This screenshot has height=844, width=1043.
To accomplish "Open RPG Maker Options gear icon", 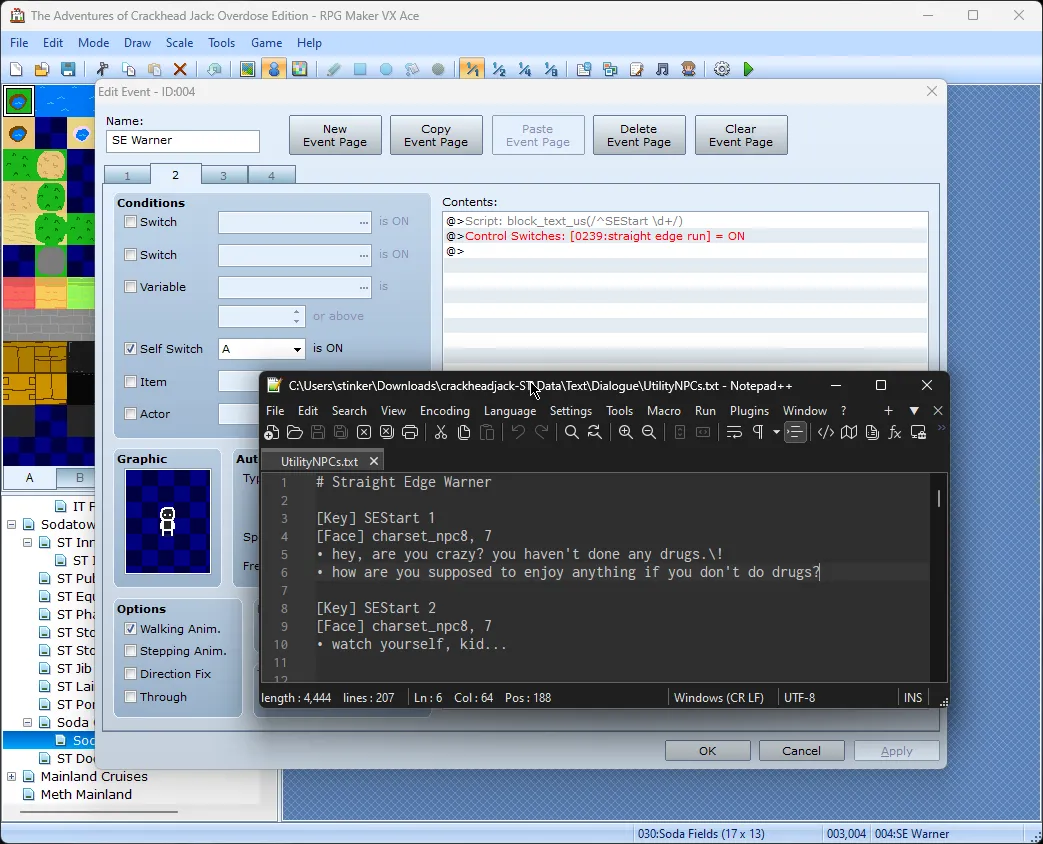I will pyautogui.click(x=722, y=69).
